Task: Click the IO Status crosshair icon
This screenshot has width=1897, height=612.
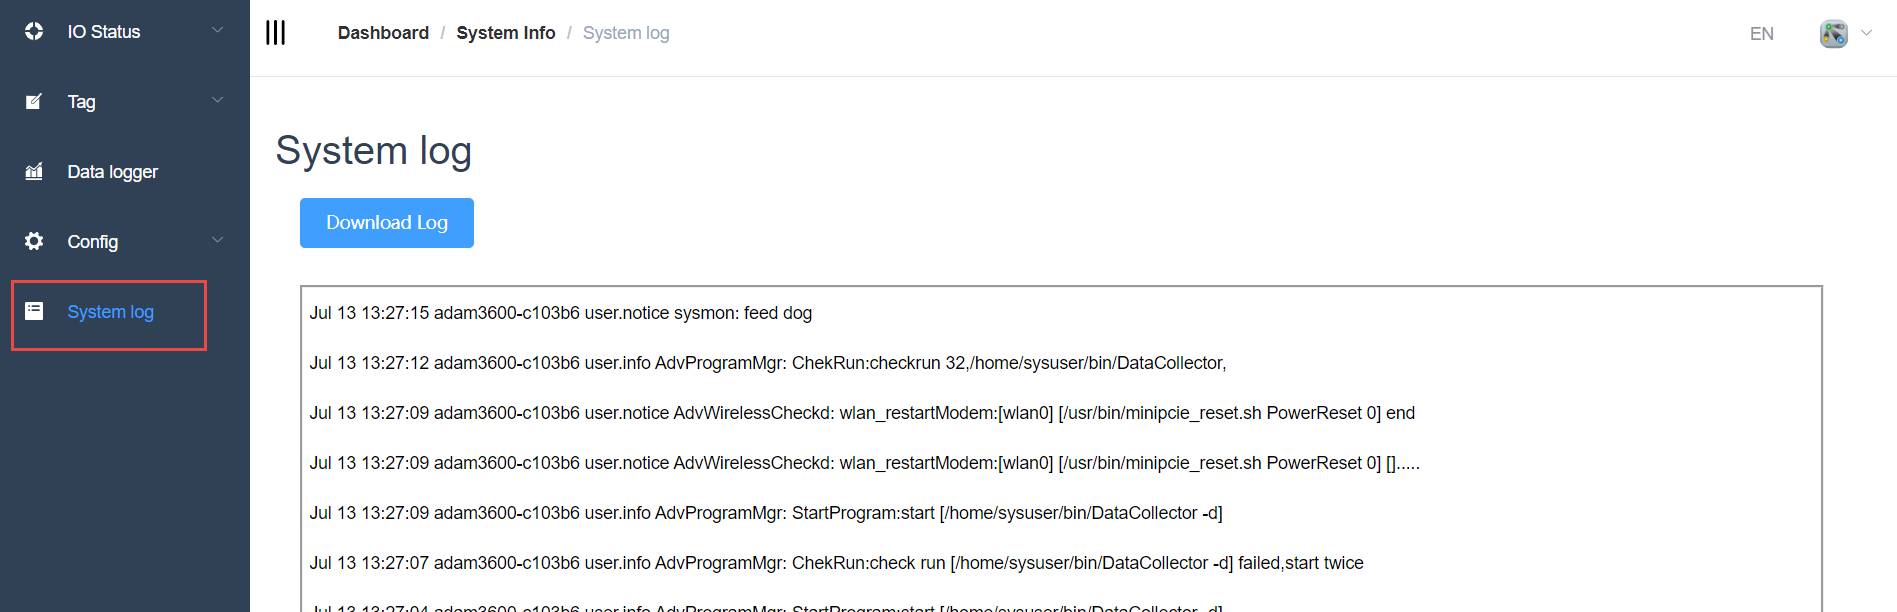Action: [x=34, y=31]
